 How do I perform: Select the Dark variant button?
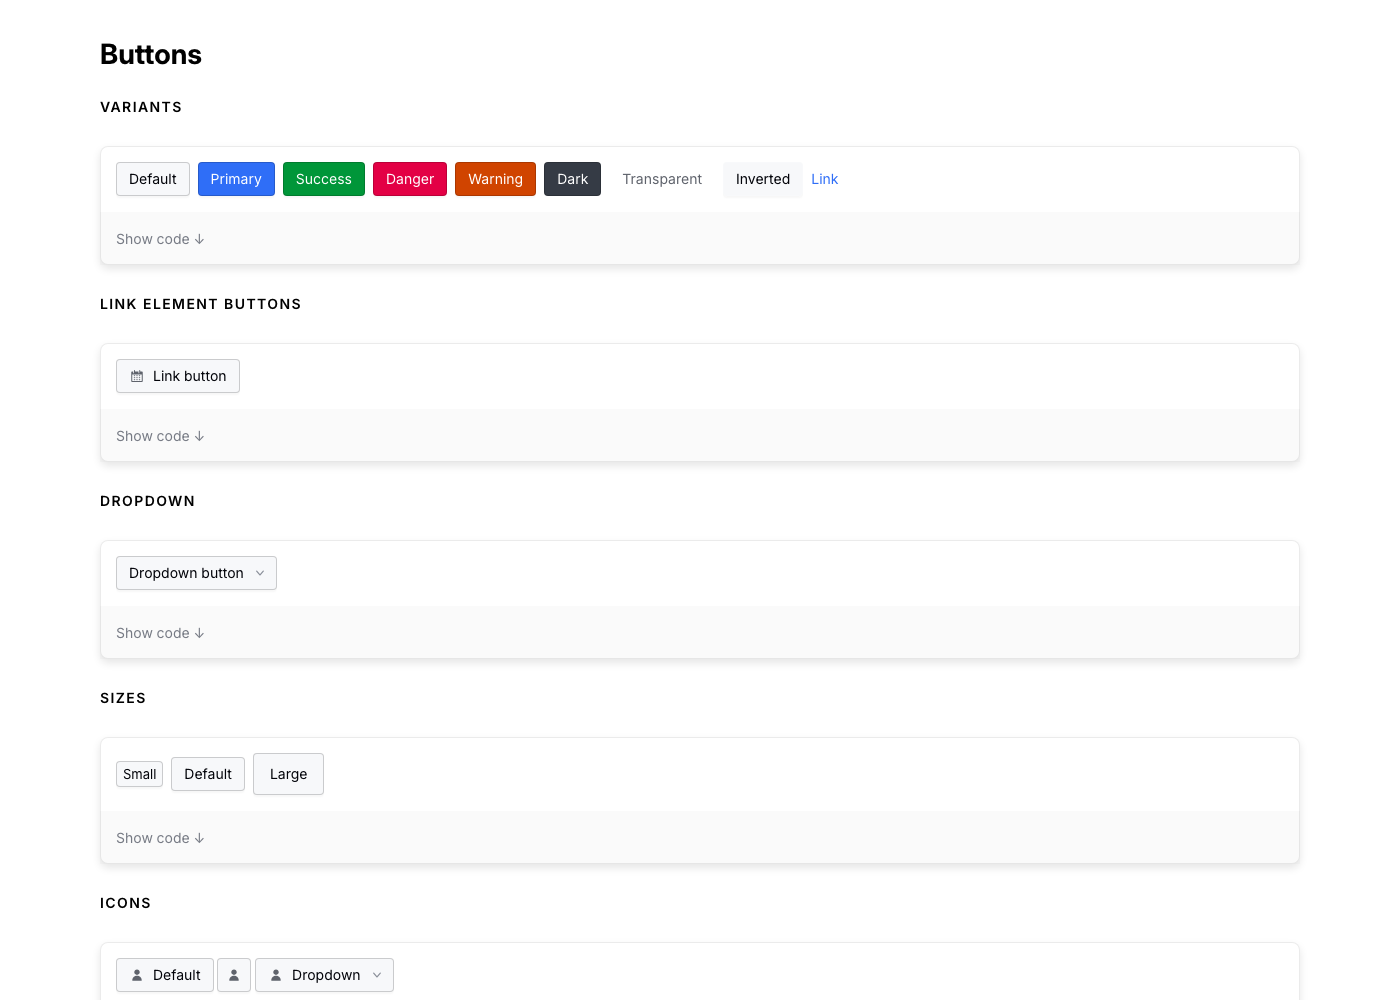click(x=572, y=179)
